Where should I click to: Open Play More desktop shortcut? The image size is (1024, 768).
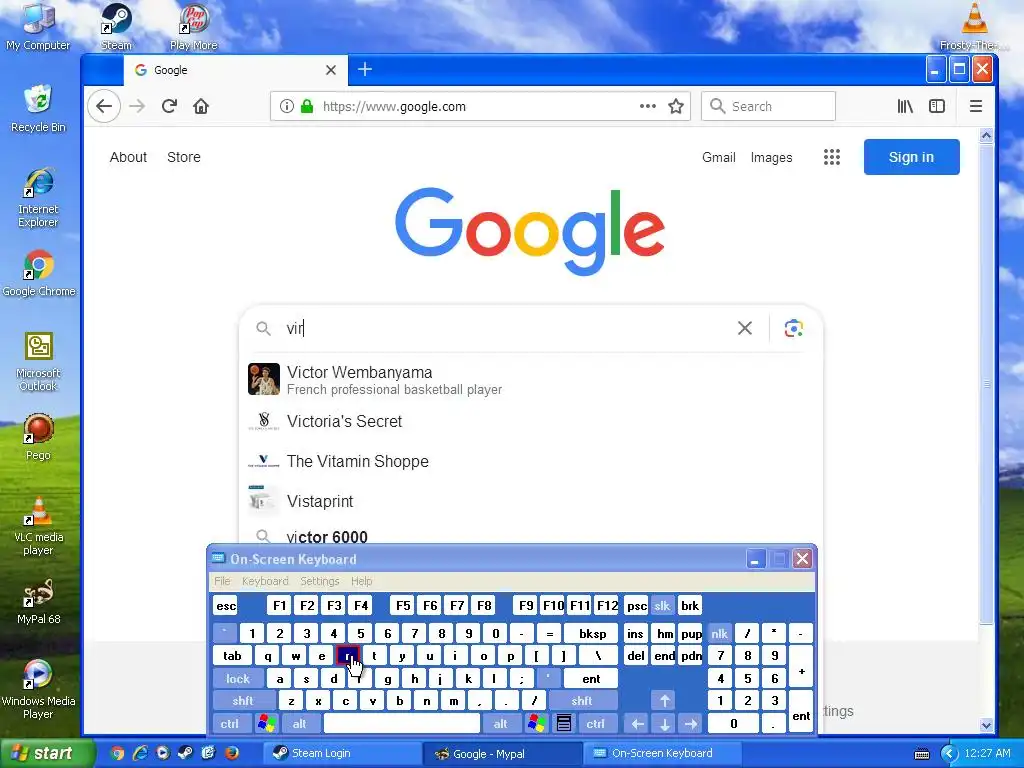[x=193, y=26]
